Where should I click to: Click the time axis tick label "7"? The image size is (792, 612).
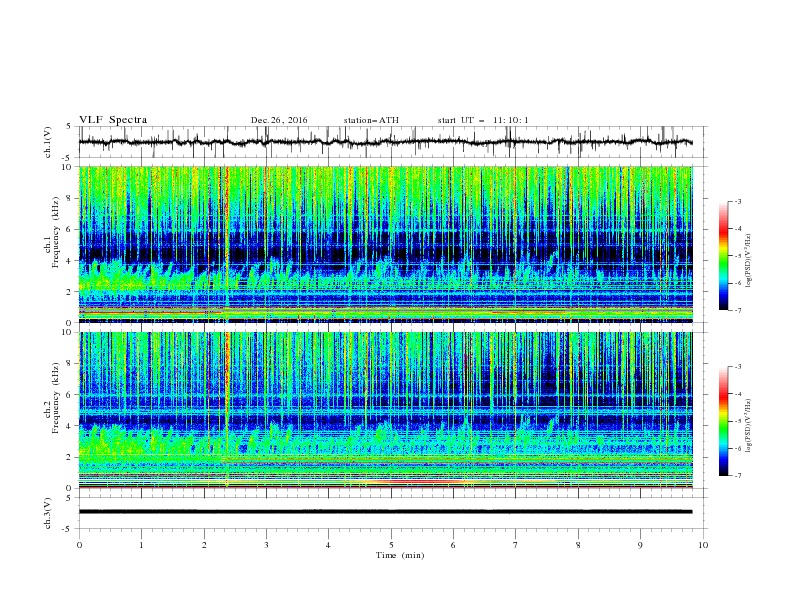(x=516, y=545)
